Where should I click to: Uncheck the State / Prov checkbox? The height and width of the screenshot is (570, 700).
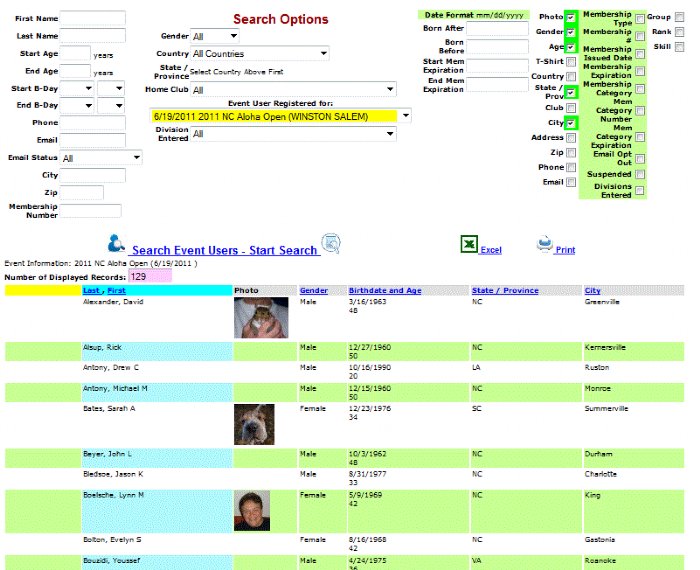571,92
